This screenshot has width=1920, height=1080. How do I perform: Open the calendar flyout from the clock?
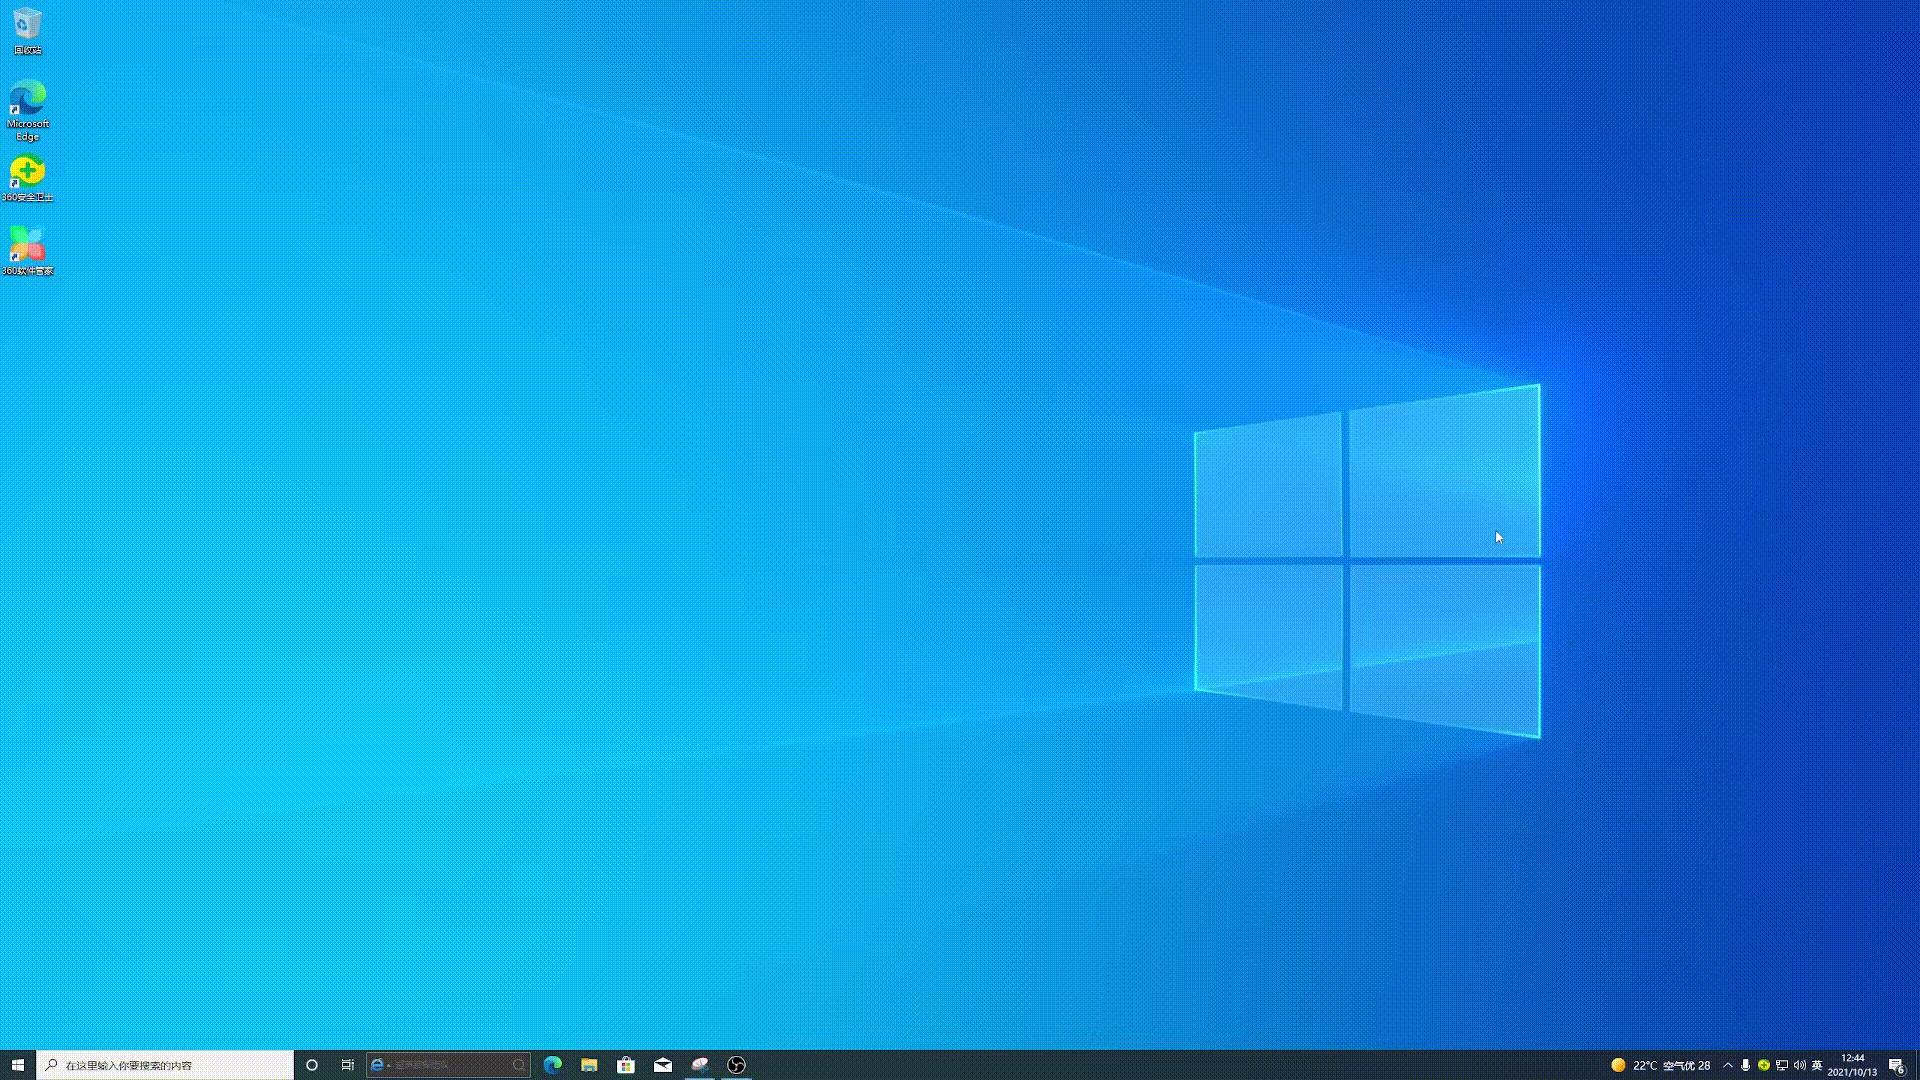[1852, 1065]
